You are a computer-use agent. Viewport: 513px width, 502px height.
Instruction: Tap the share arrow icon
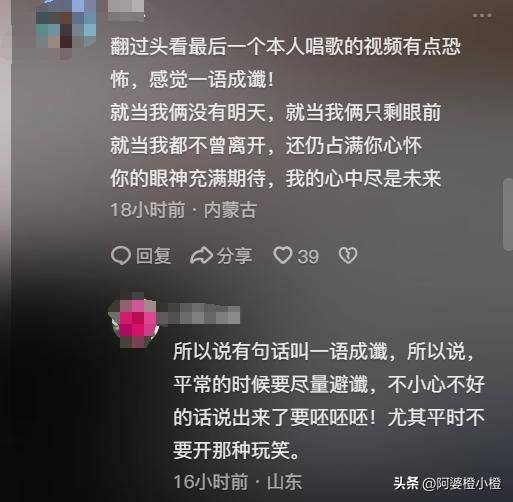[x=201, y=256]
